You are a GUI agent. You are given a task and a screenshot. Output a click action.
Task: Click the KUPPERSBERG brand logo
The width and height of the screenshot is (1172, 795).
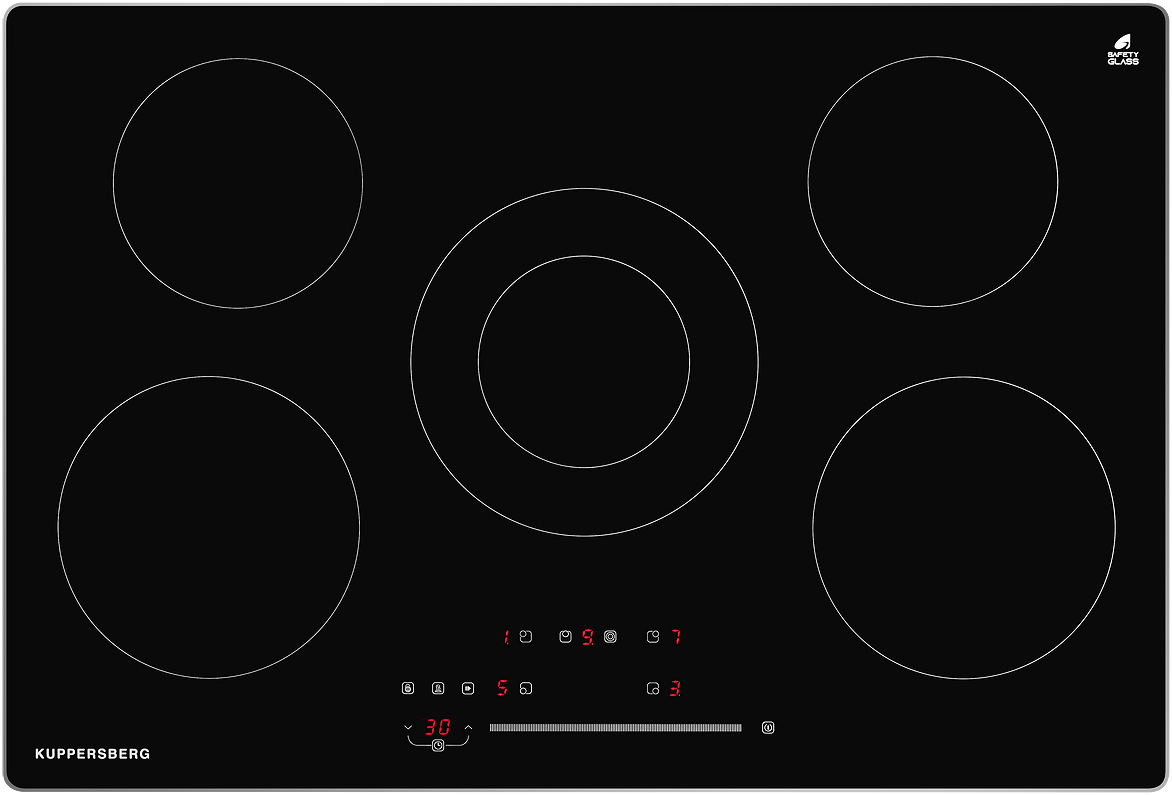click(x=93, y=754)
